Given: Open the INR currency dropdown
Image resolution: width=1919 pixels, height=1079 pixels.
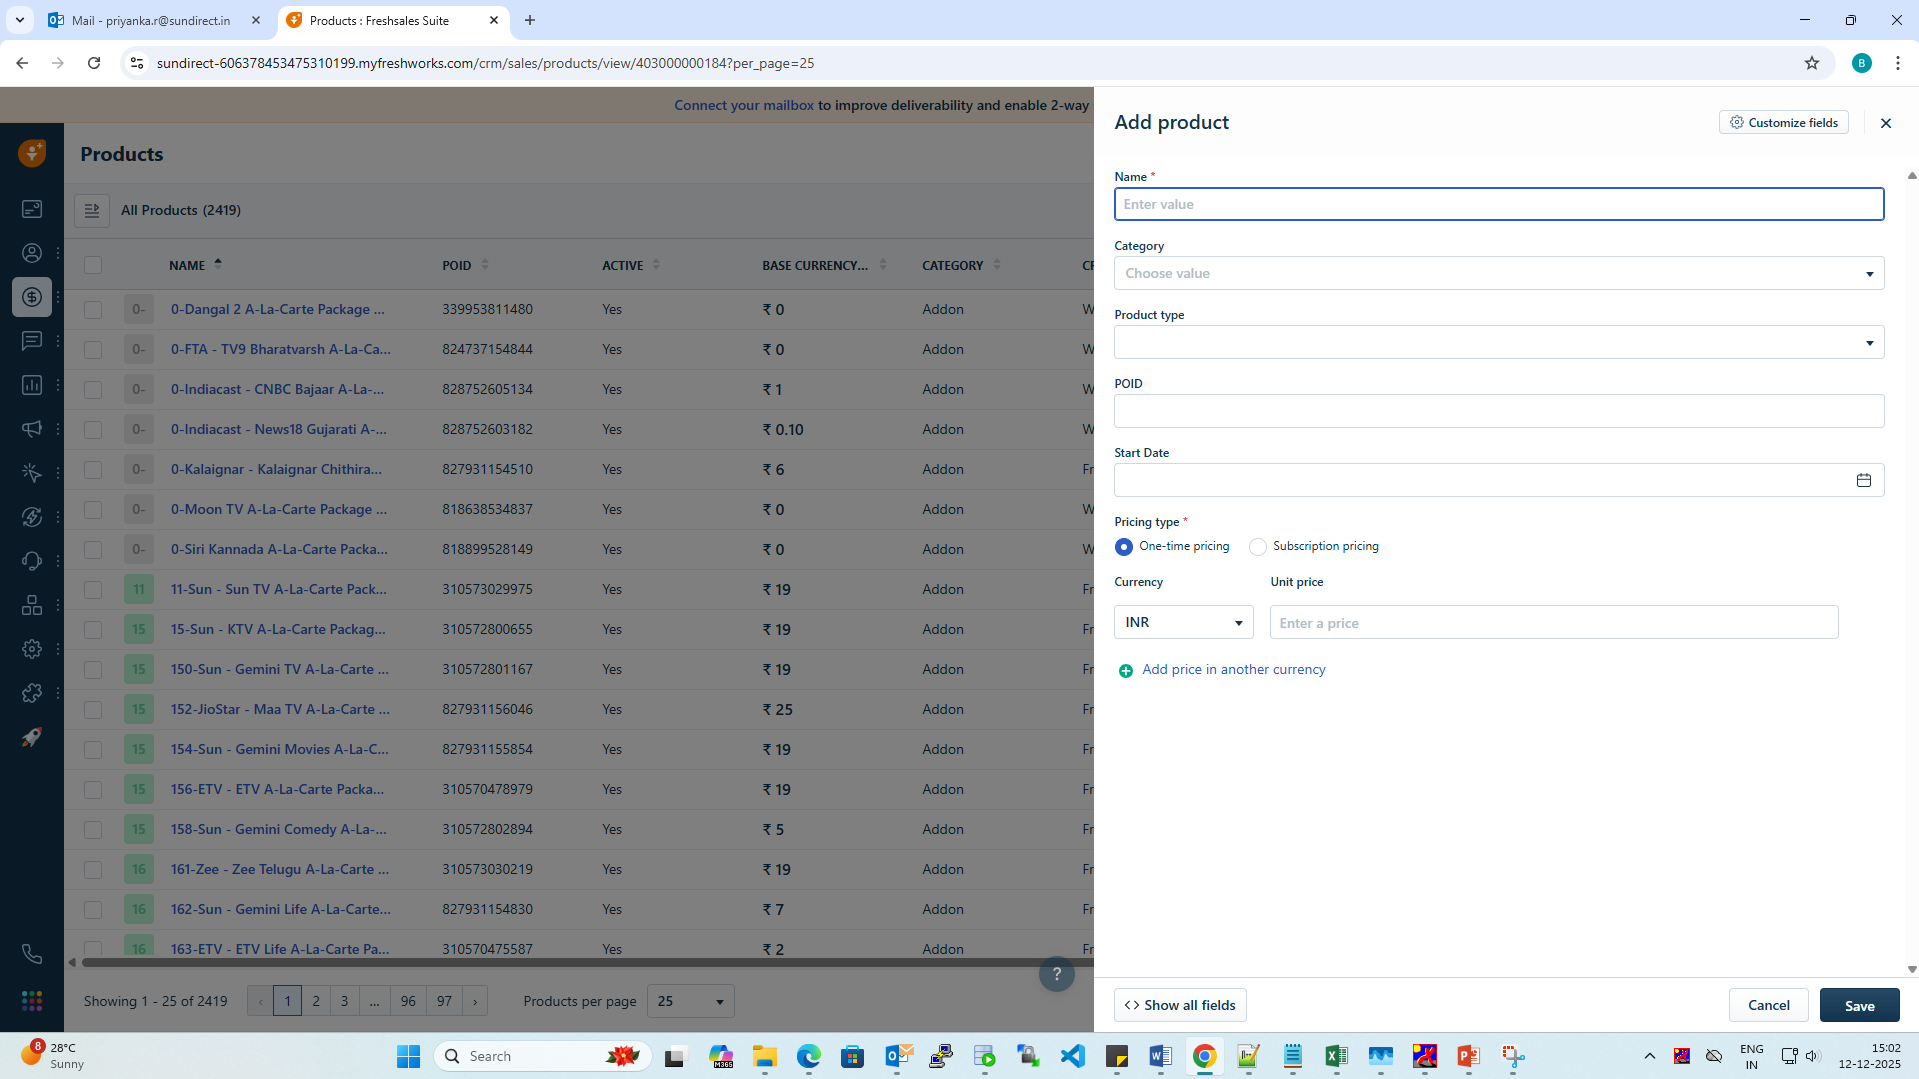Looking at the screenshot, I should coord(1184,622).
